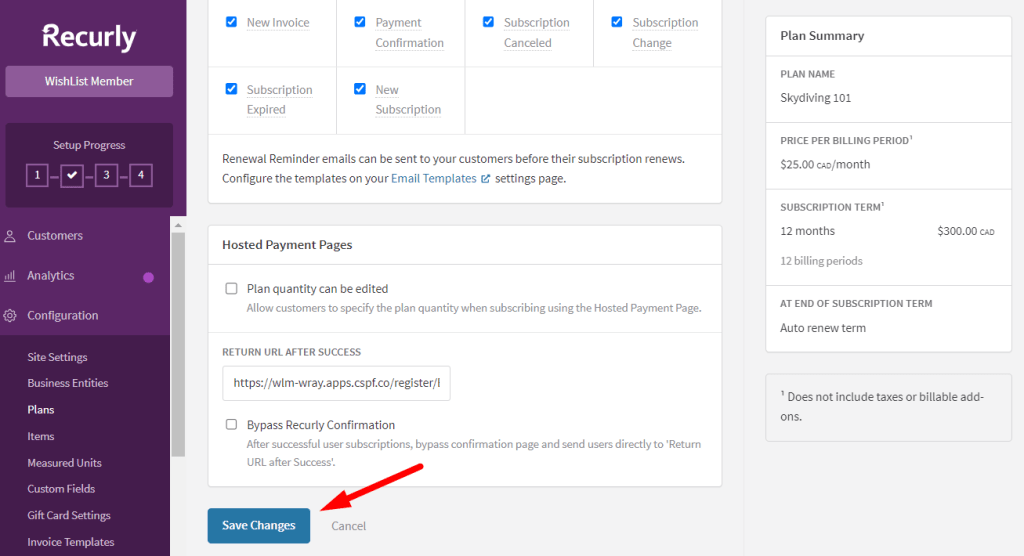Select the checked setup progress step
Viewport: 1024px width, 556px height.
pos(72,175)
